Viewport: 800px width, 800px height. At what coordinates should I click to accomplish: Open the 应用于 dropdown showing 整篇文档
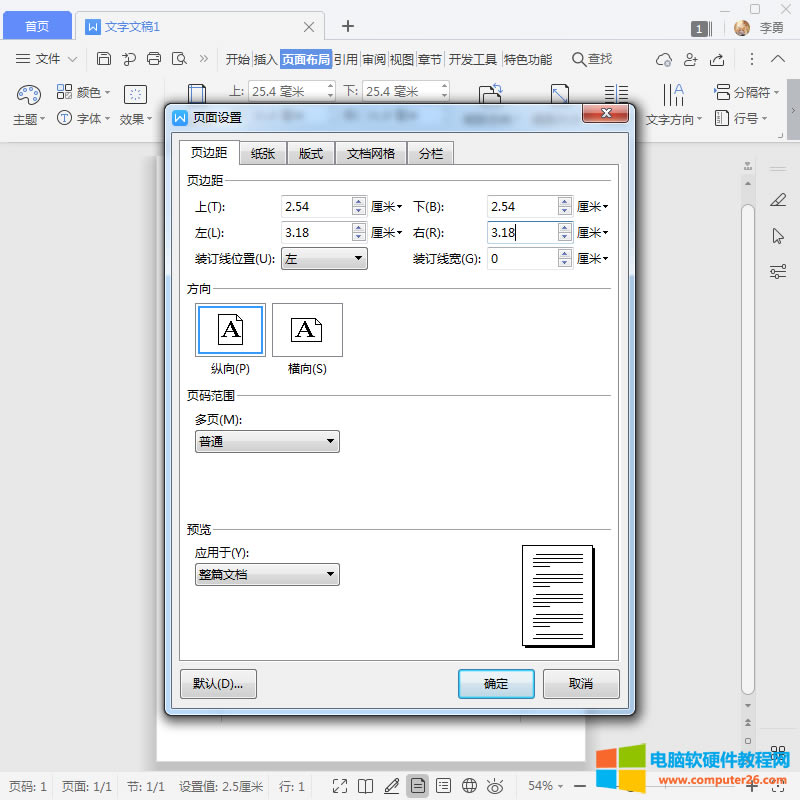click(x=267, y=575)
